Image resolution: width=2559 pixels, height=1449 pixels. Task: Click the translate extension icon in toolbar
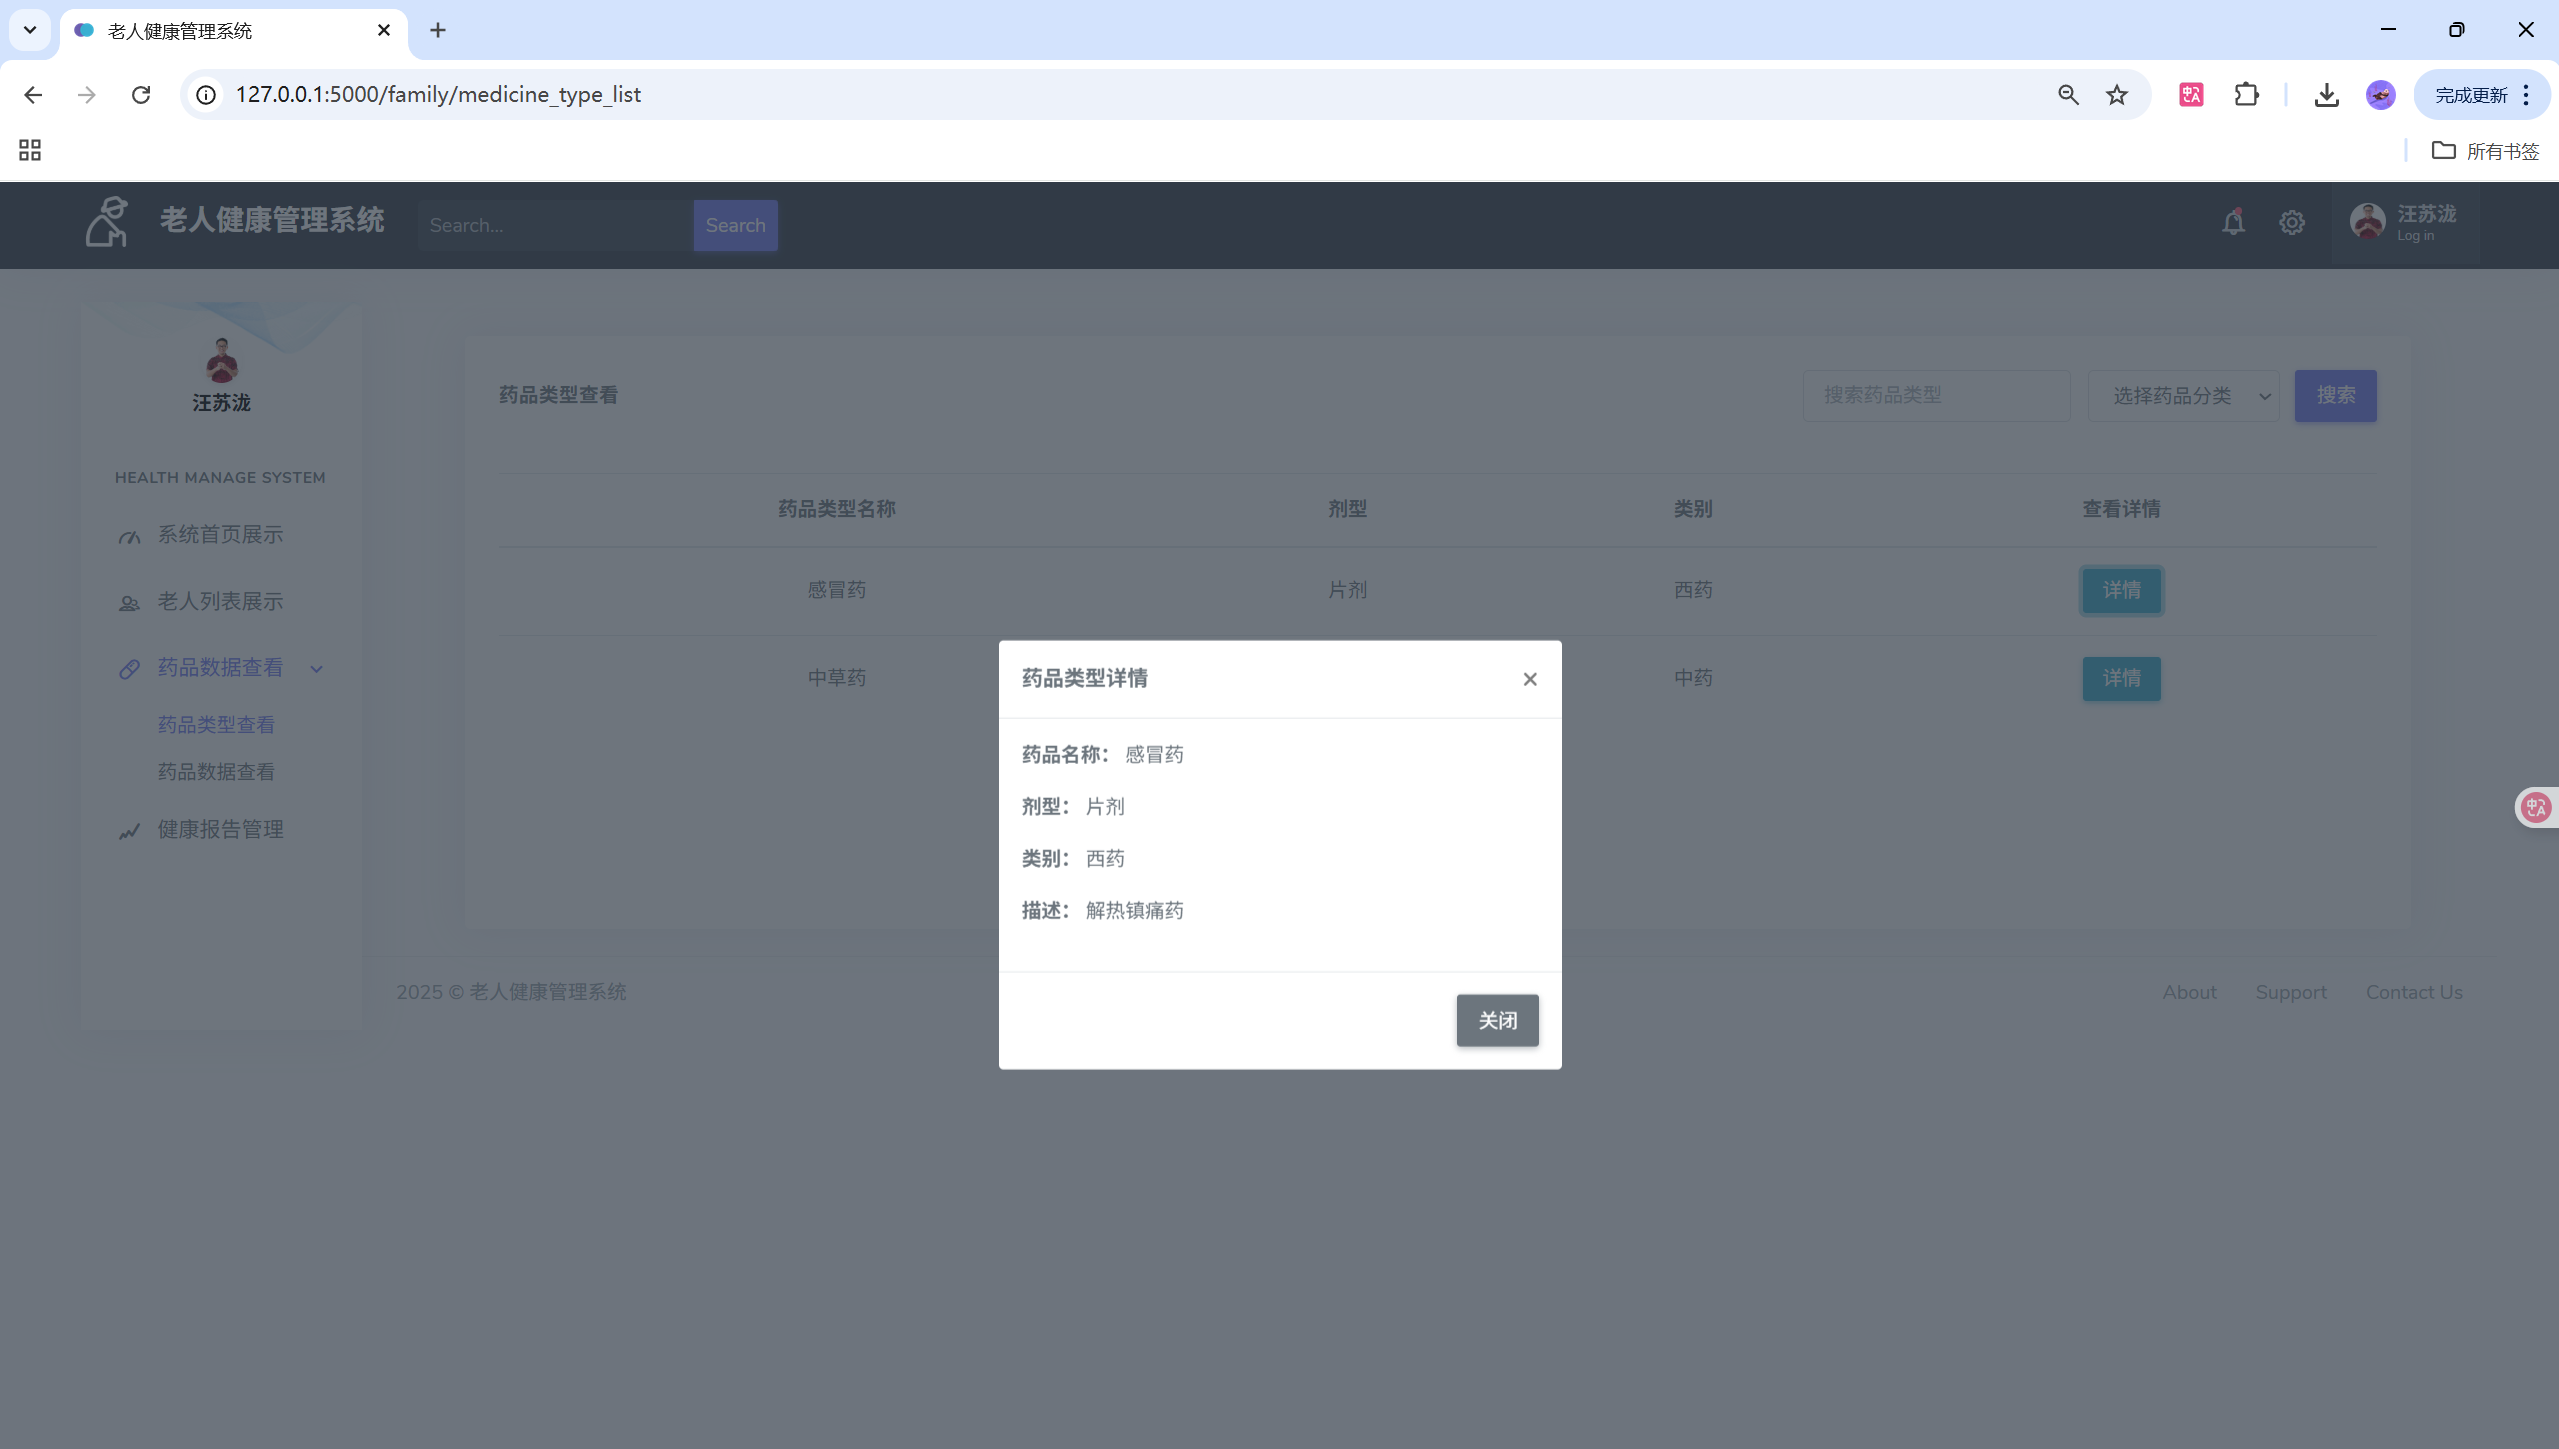(x=2190, y=95)
